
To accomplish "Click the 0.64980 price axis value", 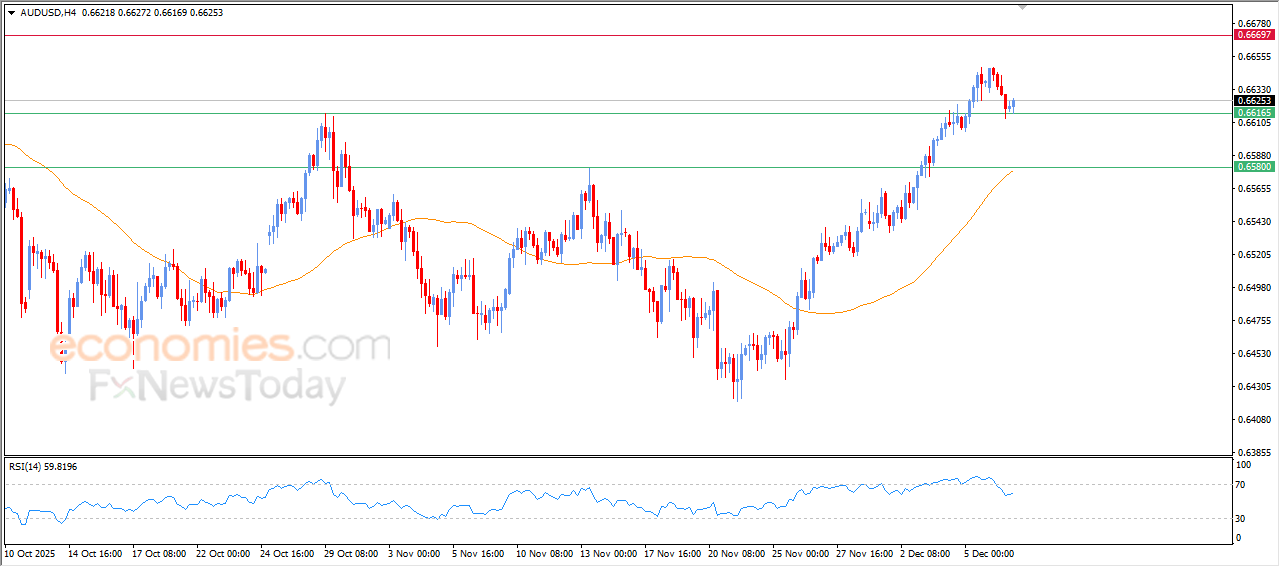I will [1254, 287].
